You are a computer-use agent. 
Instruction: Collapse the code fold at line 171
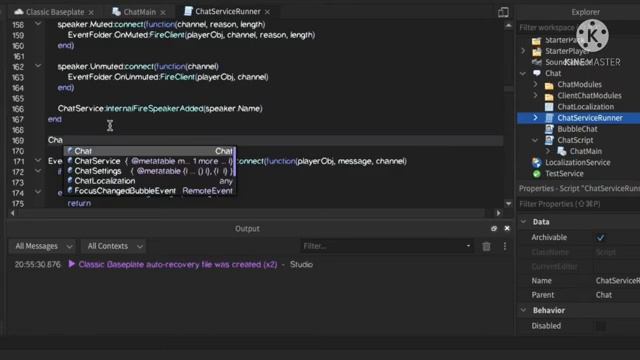click(38, 160)
